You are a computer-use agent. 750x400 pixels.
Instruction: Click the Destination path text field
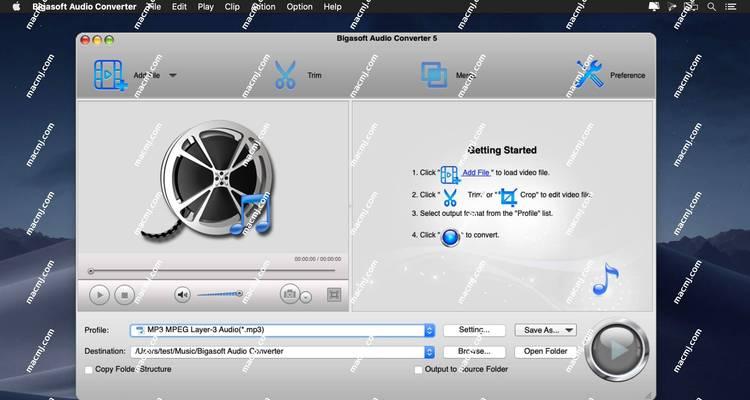[277, 352]
